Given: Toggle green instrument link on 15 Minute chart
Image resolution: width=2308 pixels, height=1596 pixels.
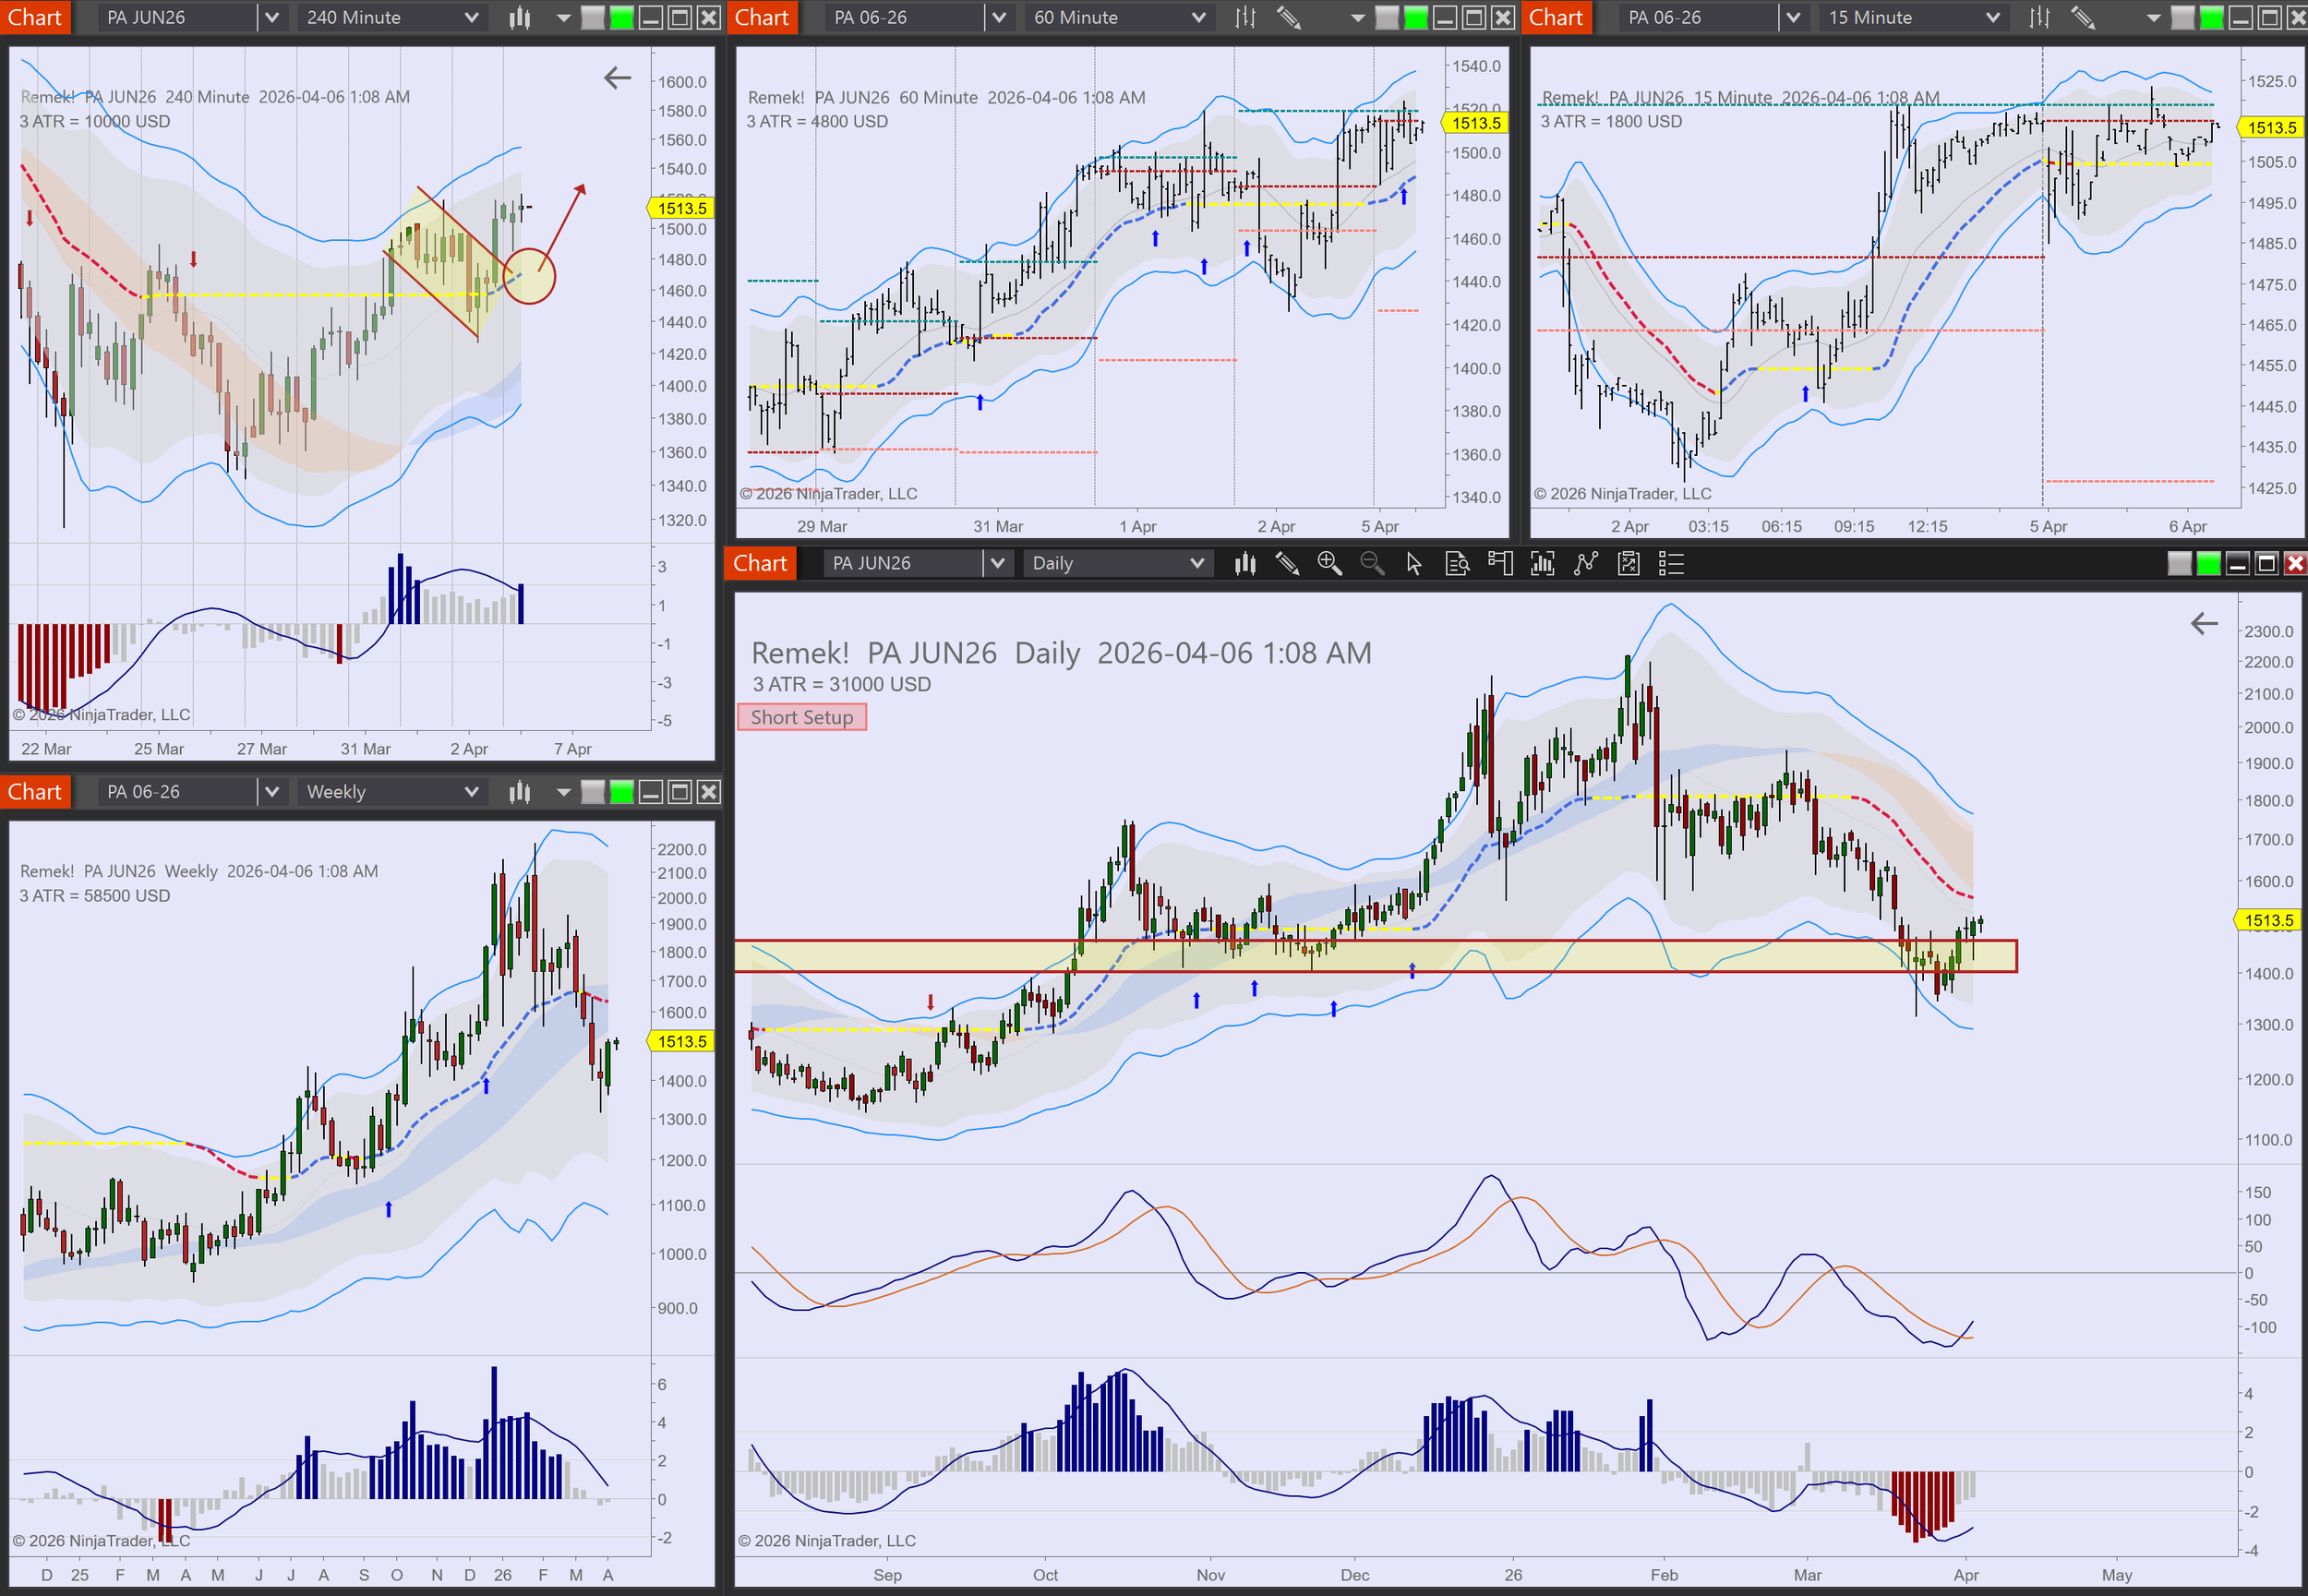Looking at the screenshot, I should [x=2212, y=17].
